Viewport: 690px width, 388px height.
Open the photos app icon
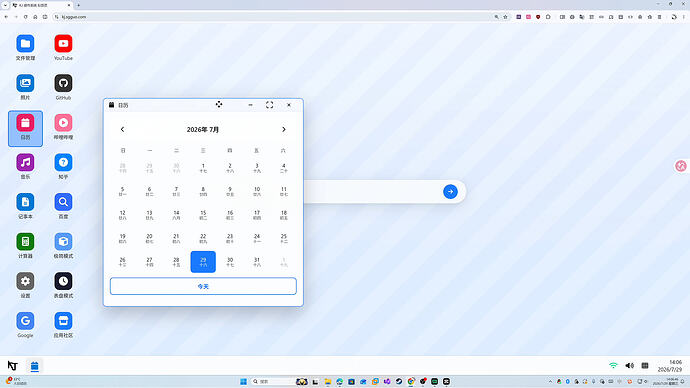(26, 83)
